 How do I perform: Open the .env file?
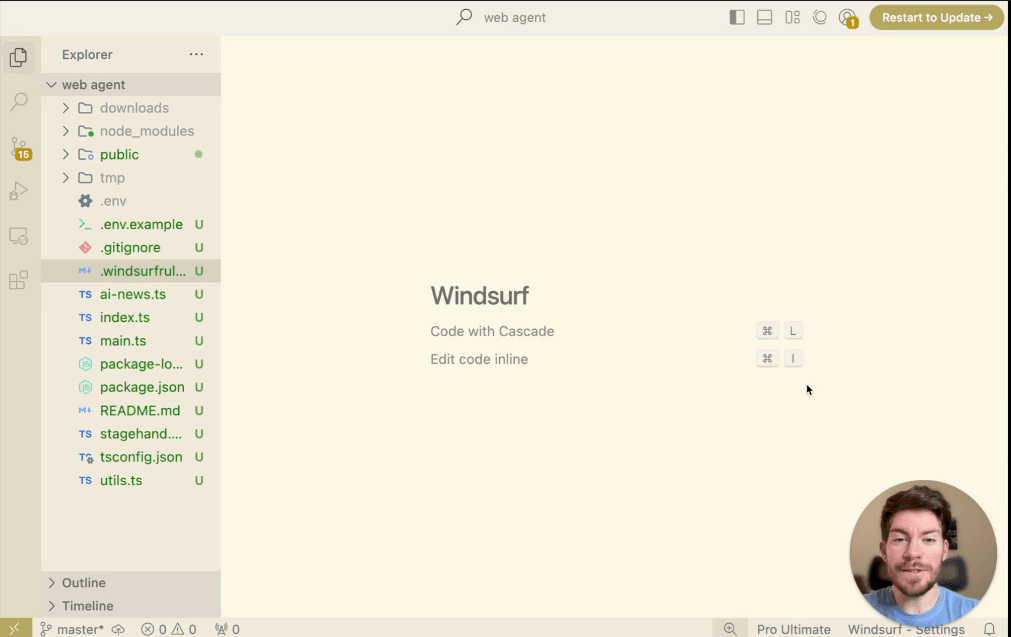tap(131, 201)
